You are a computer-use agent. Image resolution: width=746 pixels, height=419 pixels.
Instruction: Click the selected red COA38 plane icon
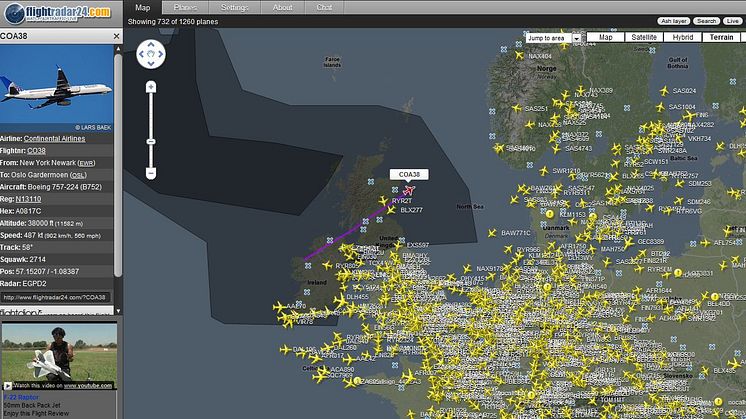pyautogui.click(x=409, y=190)
